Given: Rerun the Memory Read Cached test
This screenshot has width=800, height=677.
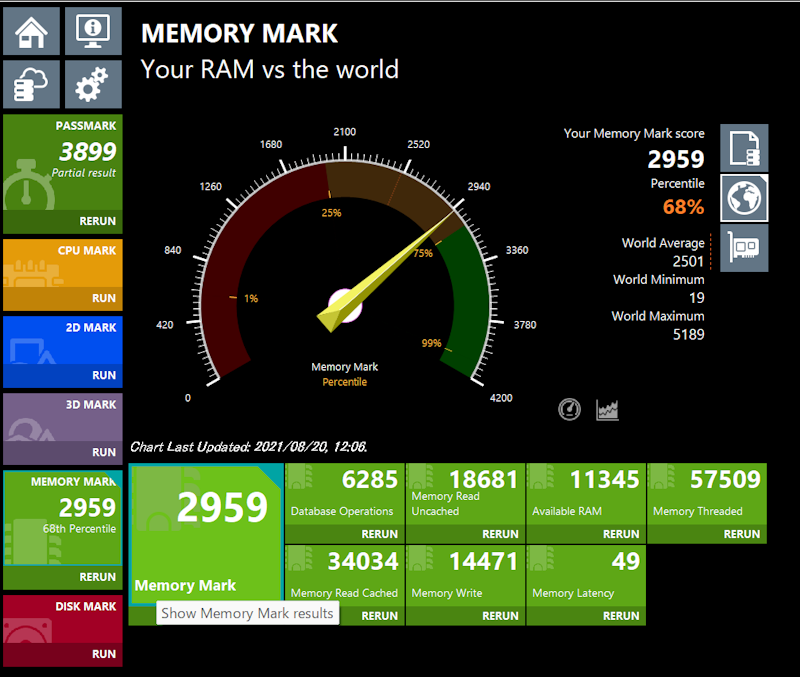Looking at the screenshot, I should click(379, 616).
